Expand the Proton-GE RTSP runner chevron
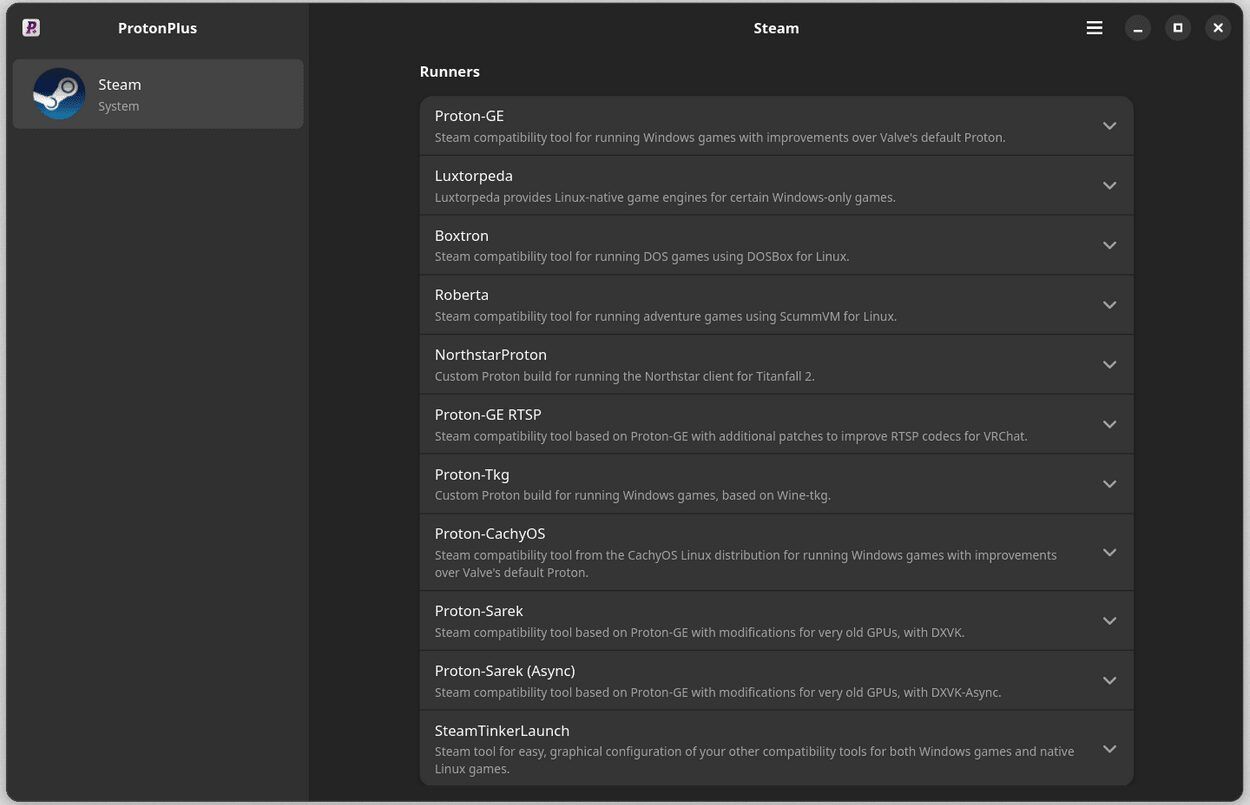Viewport: 1250px width, 805px height. tap(1109, 424)
